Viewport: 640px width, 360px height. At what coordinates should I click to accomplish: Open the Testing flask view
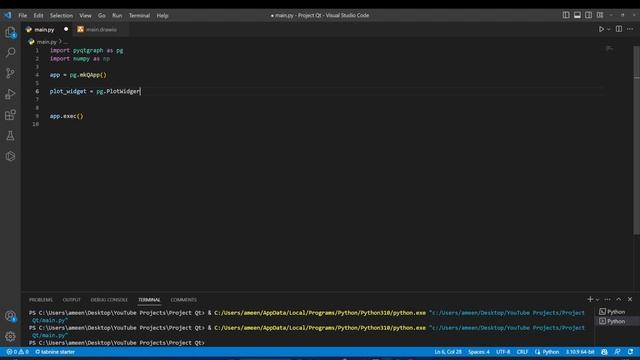[10, 136]
